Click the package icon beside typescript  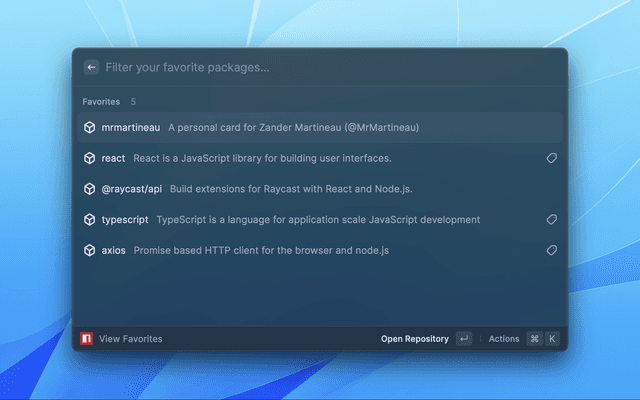point(89,219)
